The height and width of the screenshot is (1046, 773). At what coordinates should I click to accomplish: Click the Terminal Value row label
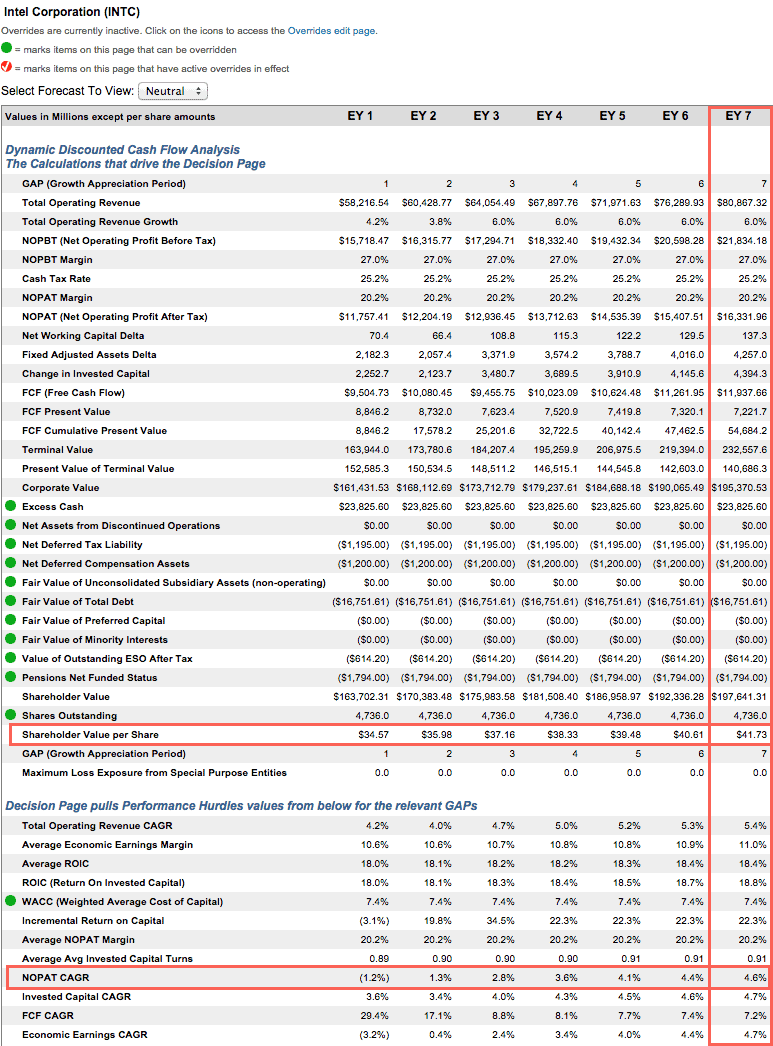pos(57,450)
